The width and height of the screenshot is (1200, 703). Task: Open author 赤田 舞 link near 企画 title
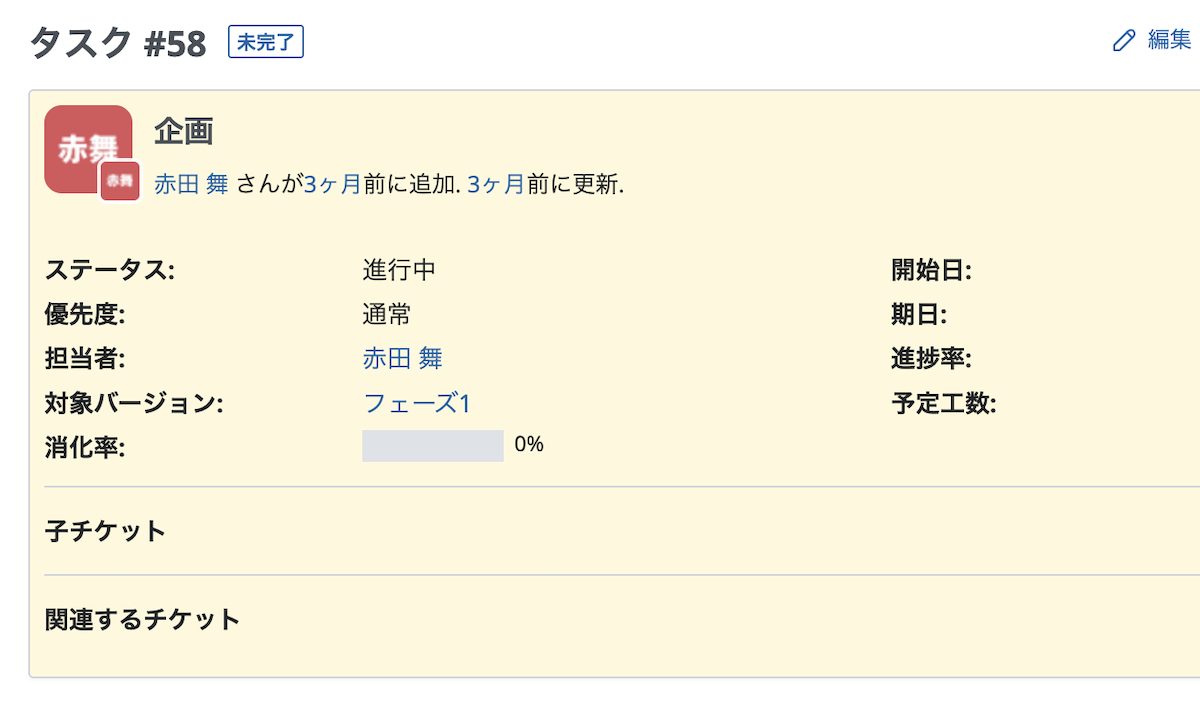click(x=191, y=184)
